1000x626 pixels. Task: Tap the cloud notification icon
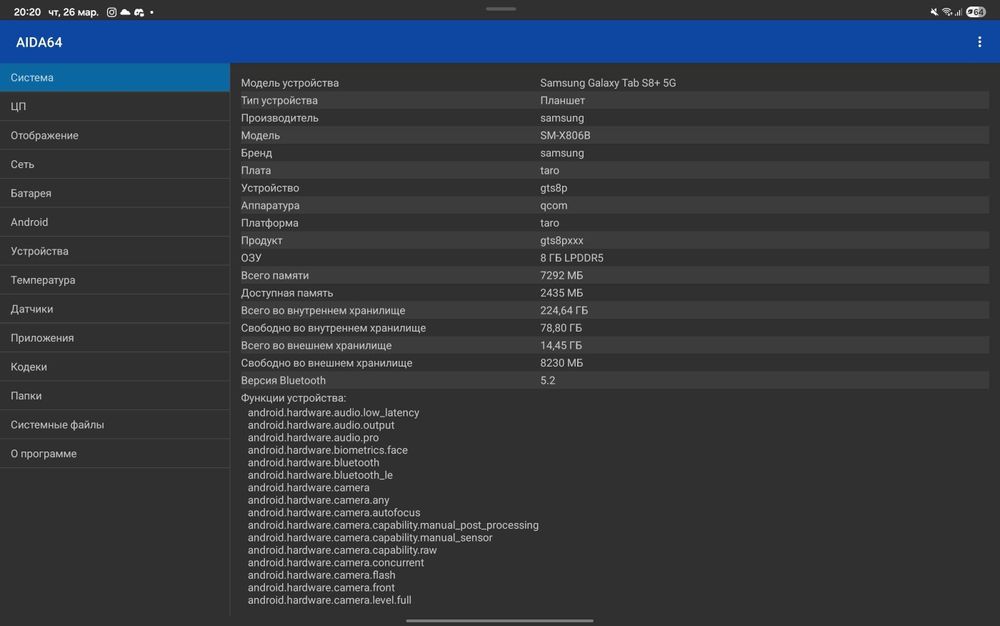click(125, 12)
